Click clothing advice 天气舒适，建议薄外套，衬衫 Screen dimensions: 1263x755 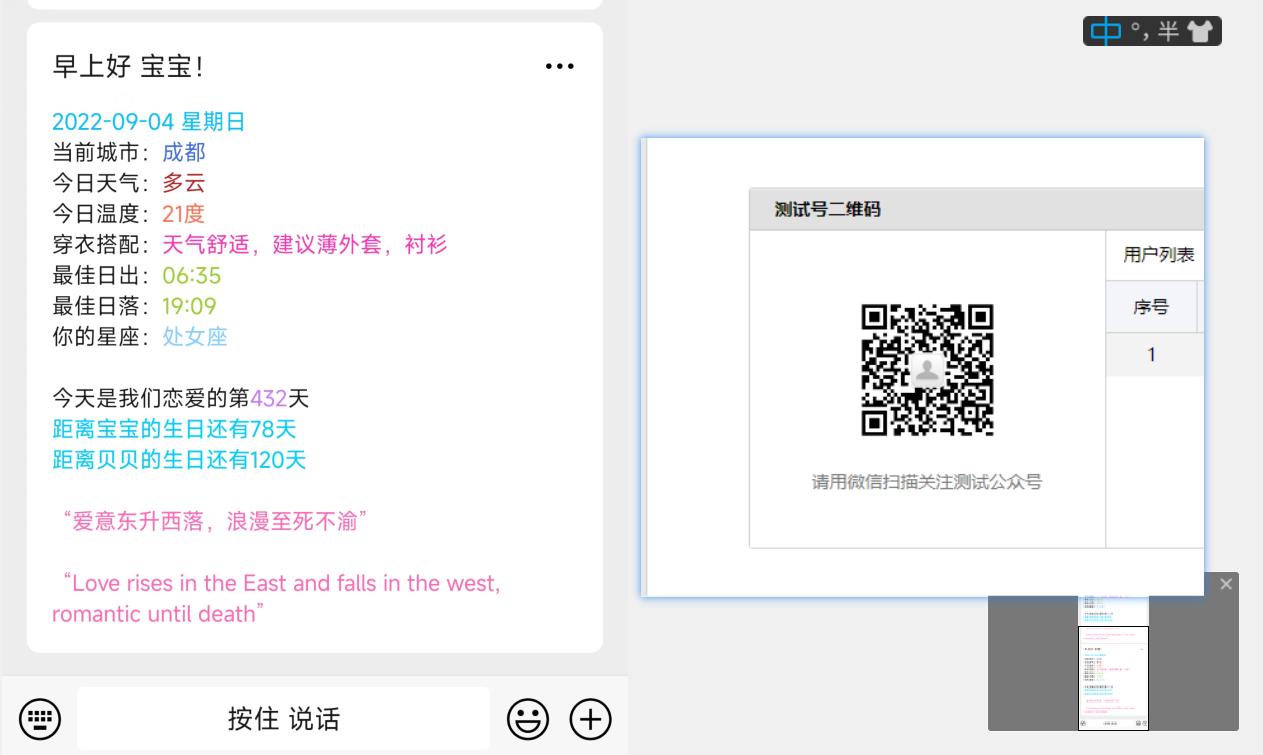coord(305,245)
